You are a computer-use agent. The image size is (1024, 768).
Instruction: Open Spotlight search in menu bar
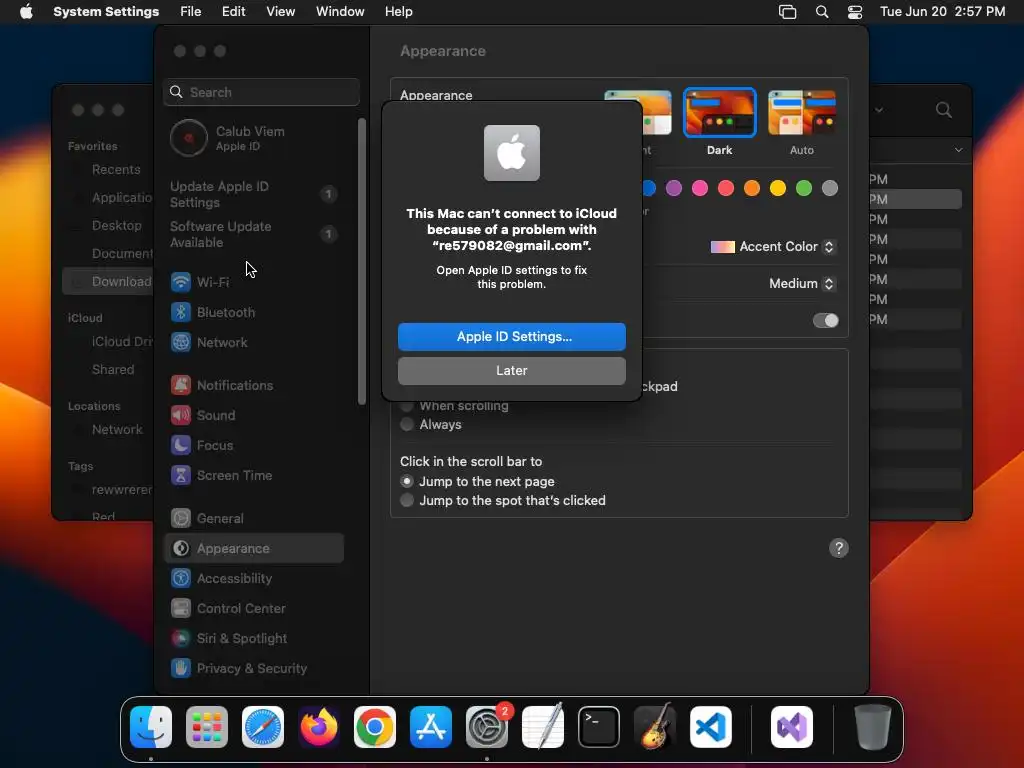pyautogui.click(x=822, y=12)
